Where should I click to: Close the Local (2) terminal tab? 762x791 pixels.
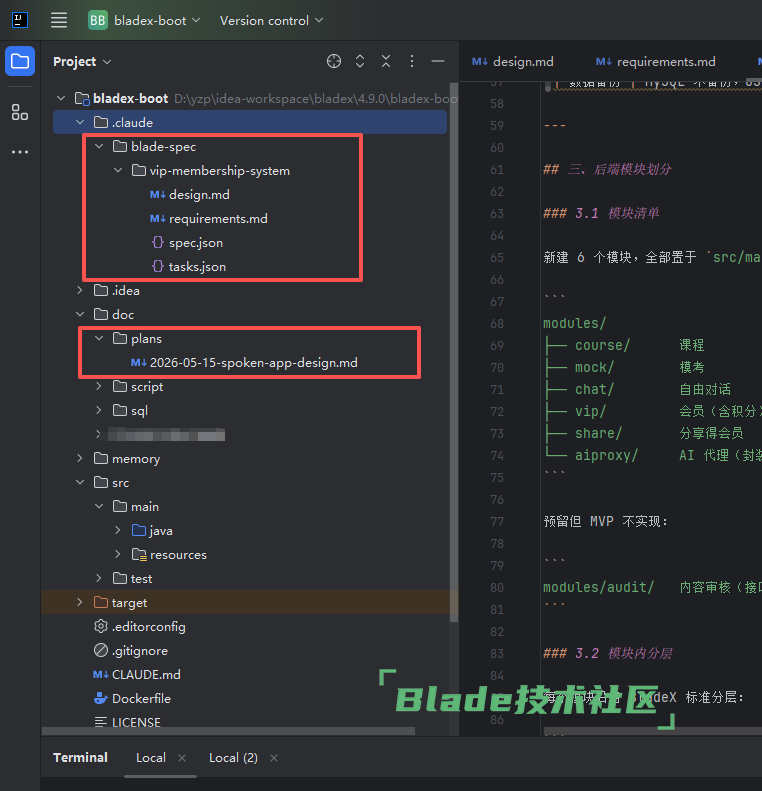pos(274,758)
